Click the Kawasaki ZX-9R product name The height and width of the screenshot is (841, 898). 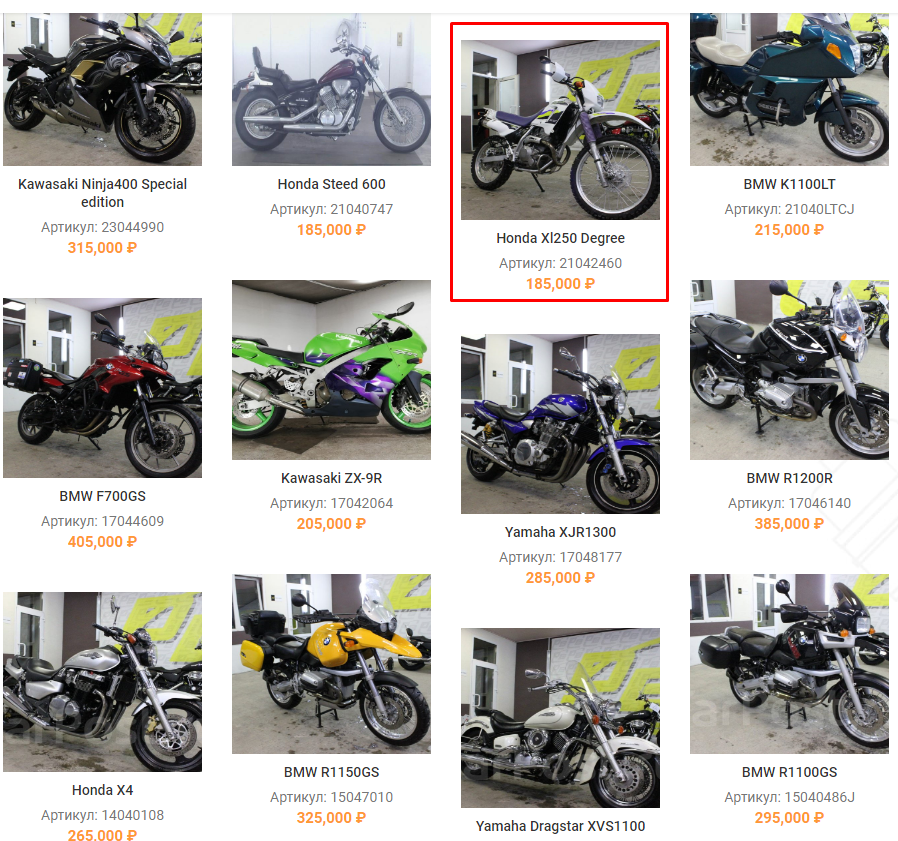[x=331, y=478]
